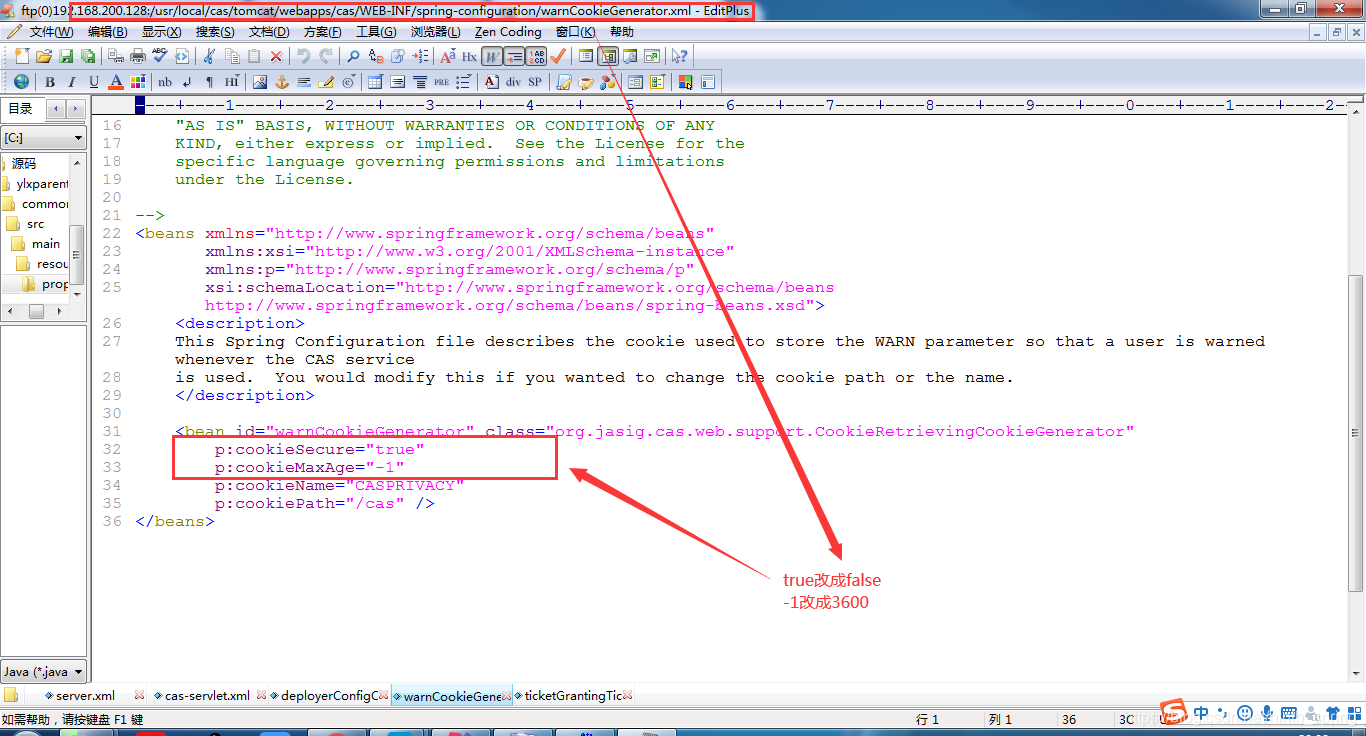Image resolution: width=1366 pixels, height=736 pixels.
Task: Insert a div tag from the HTML toolbar
Action: pyautogui.click(x=513, y=82)
